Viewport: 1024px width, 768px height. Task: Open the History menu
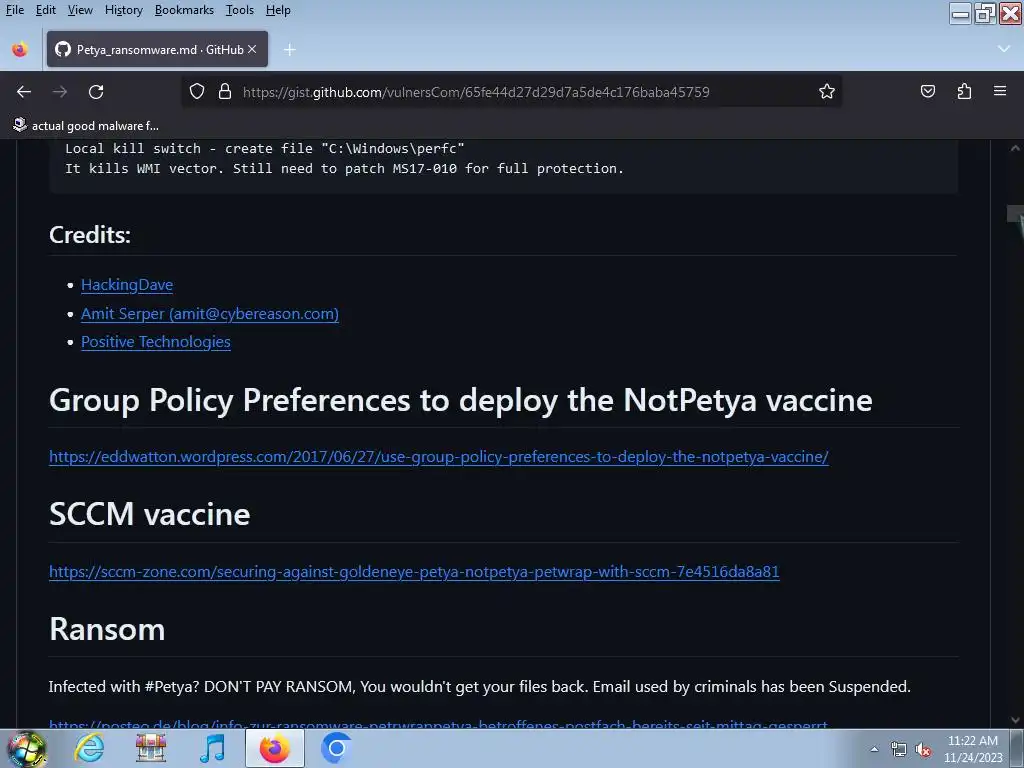point(123,10)
